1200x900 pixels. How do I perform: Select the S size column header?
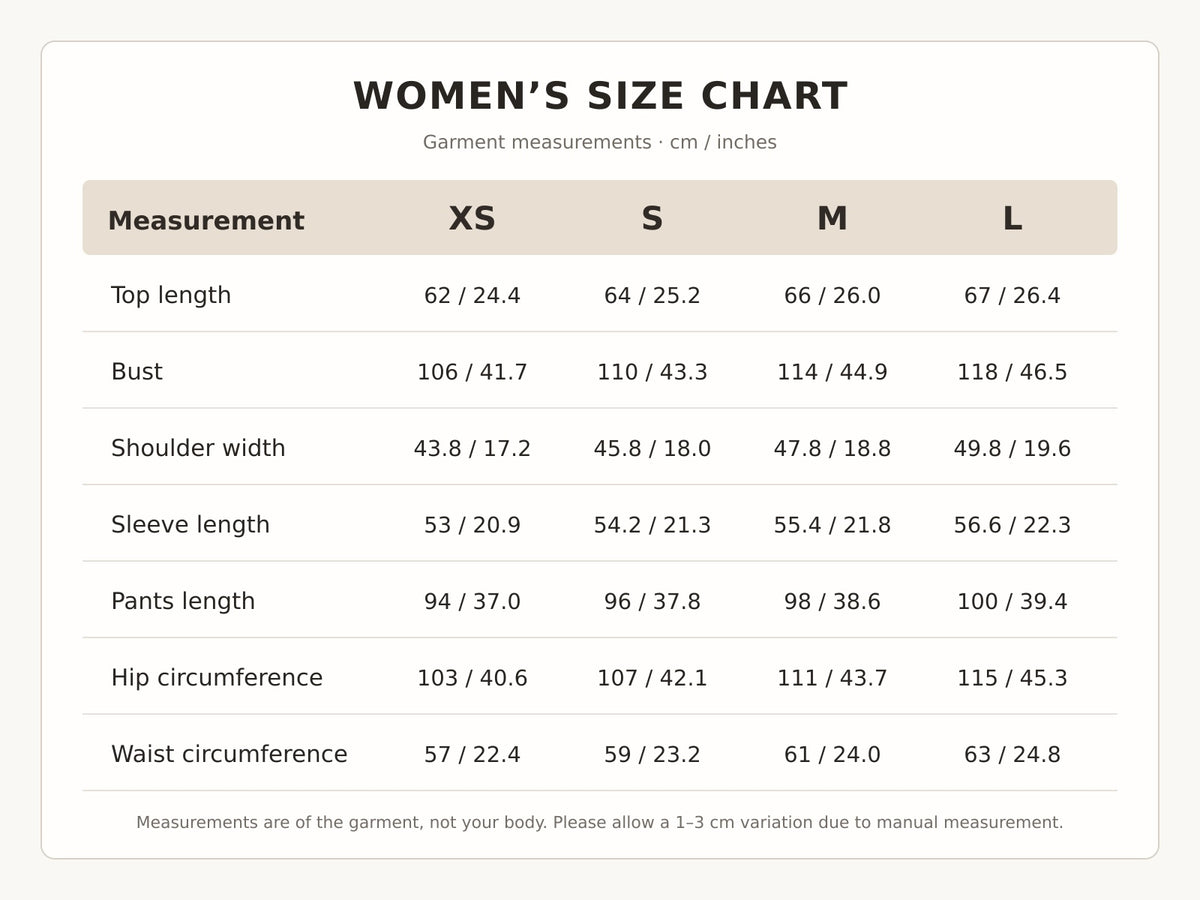coord(652,218)
